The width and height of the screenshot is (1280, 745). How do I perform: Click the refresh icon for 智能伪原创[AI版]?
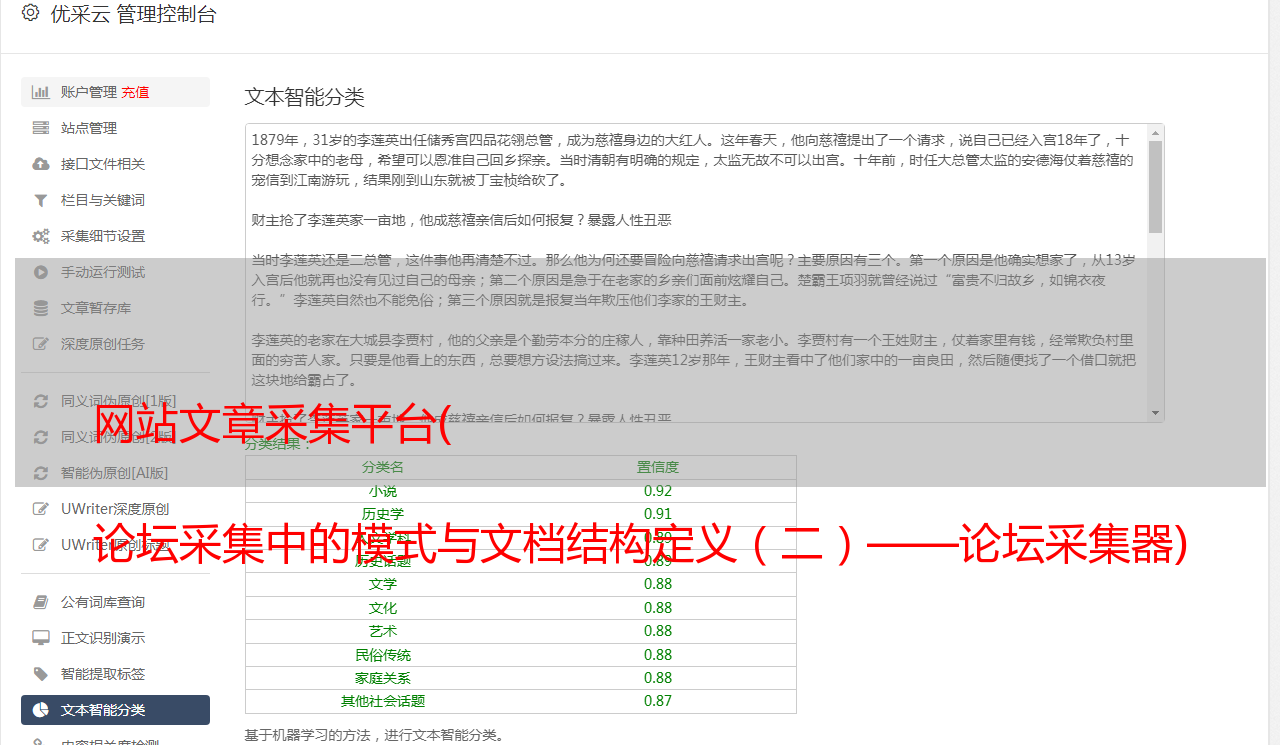pyautogui.click(x=41, y=473)
